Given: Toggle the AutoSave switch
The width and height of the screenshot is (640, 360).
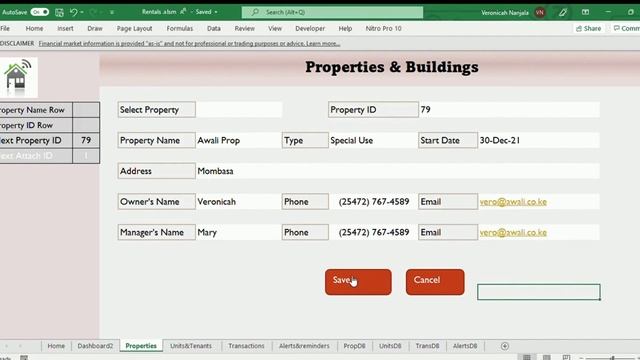Looking at the screenshot, I should 40,12.
